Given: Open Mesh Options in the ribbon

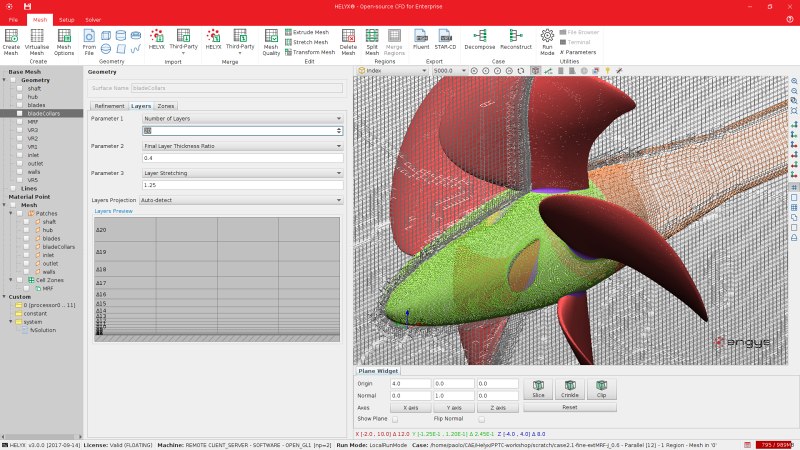Looking at the screenshot, I should click(x=64, y=36).
